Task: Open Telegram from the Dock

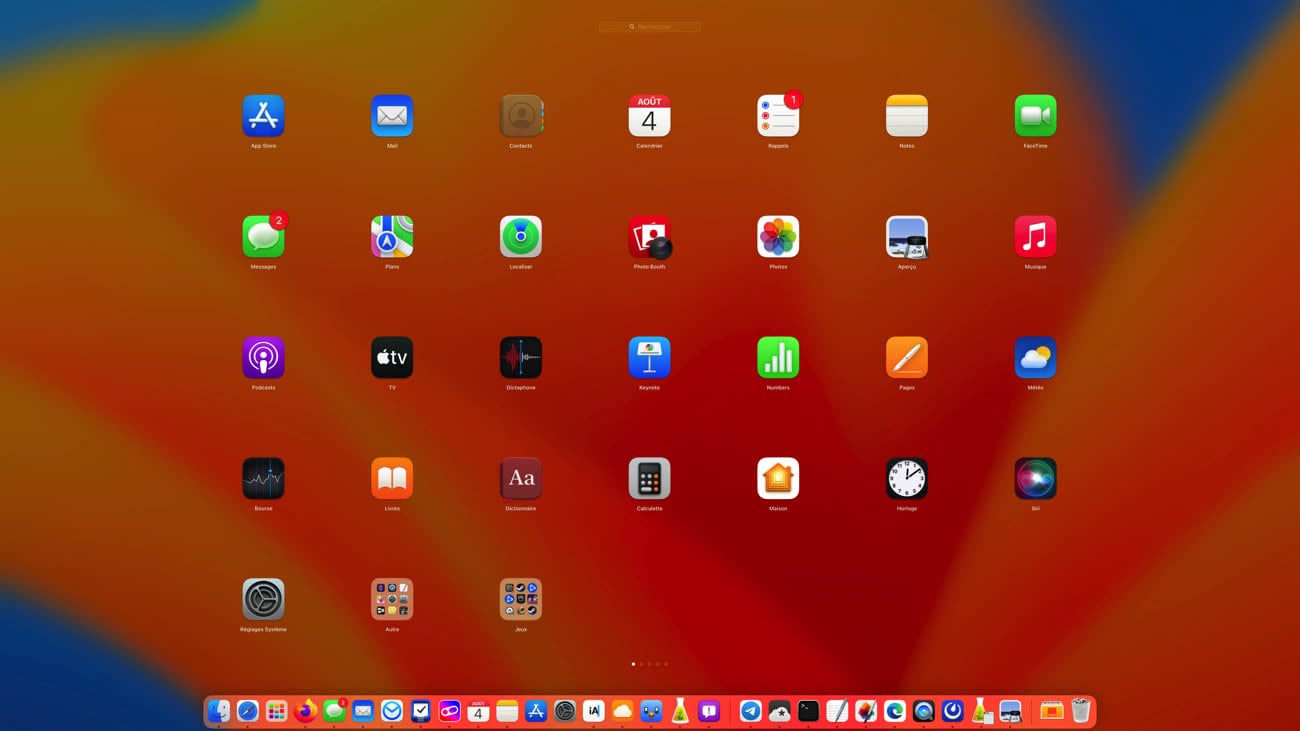Action: click(750, 711)
